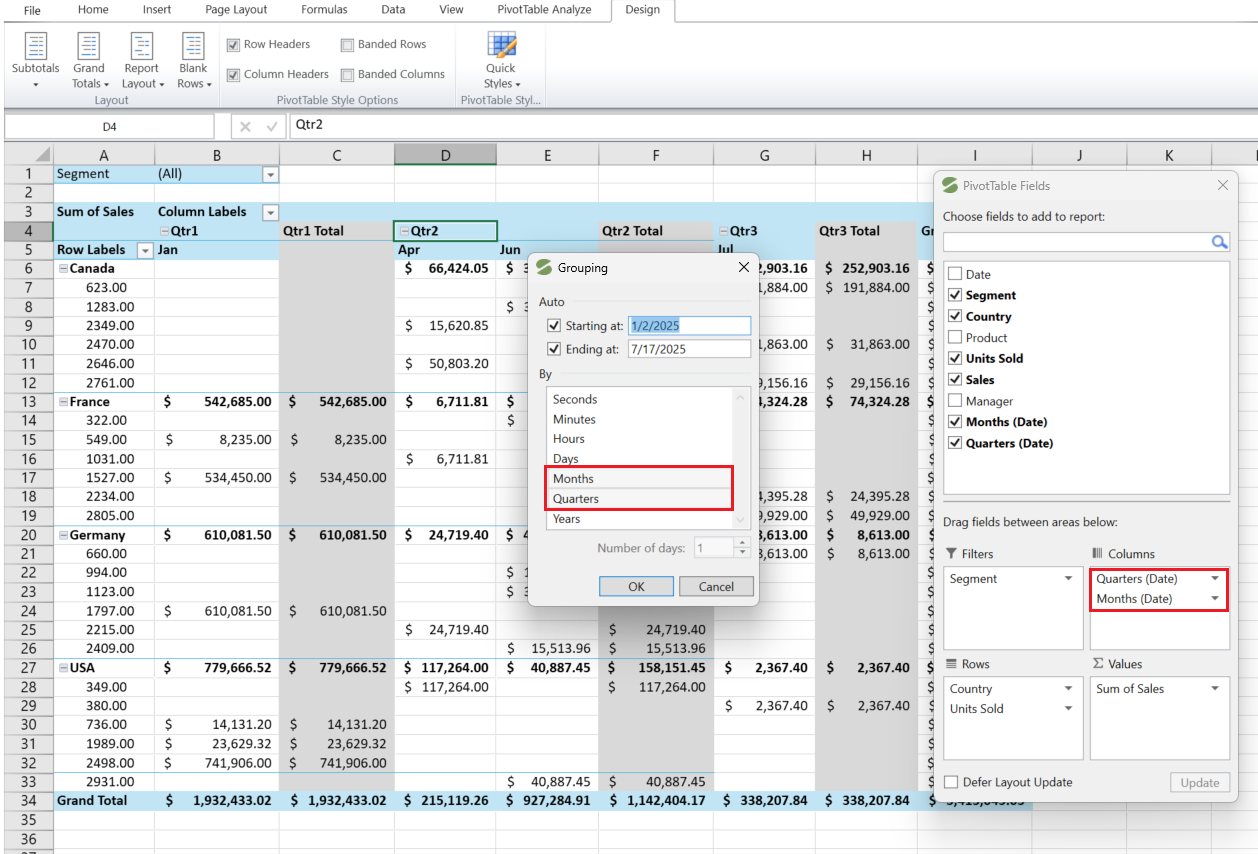Image resolution: width=1258 pixels, height=854 pixels.
Task: Open the Grand Totals menu
Action: [x=89, y=61]
